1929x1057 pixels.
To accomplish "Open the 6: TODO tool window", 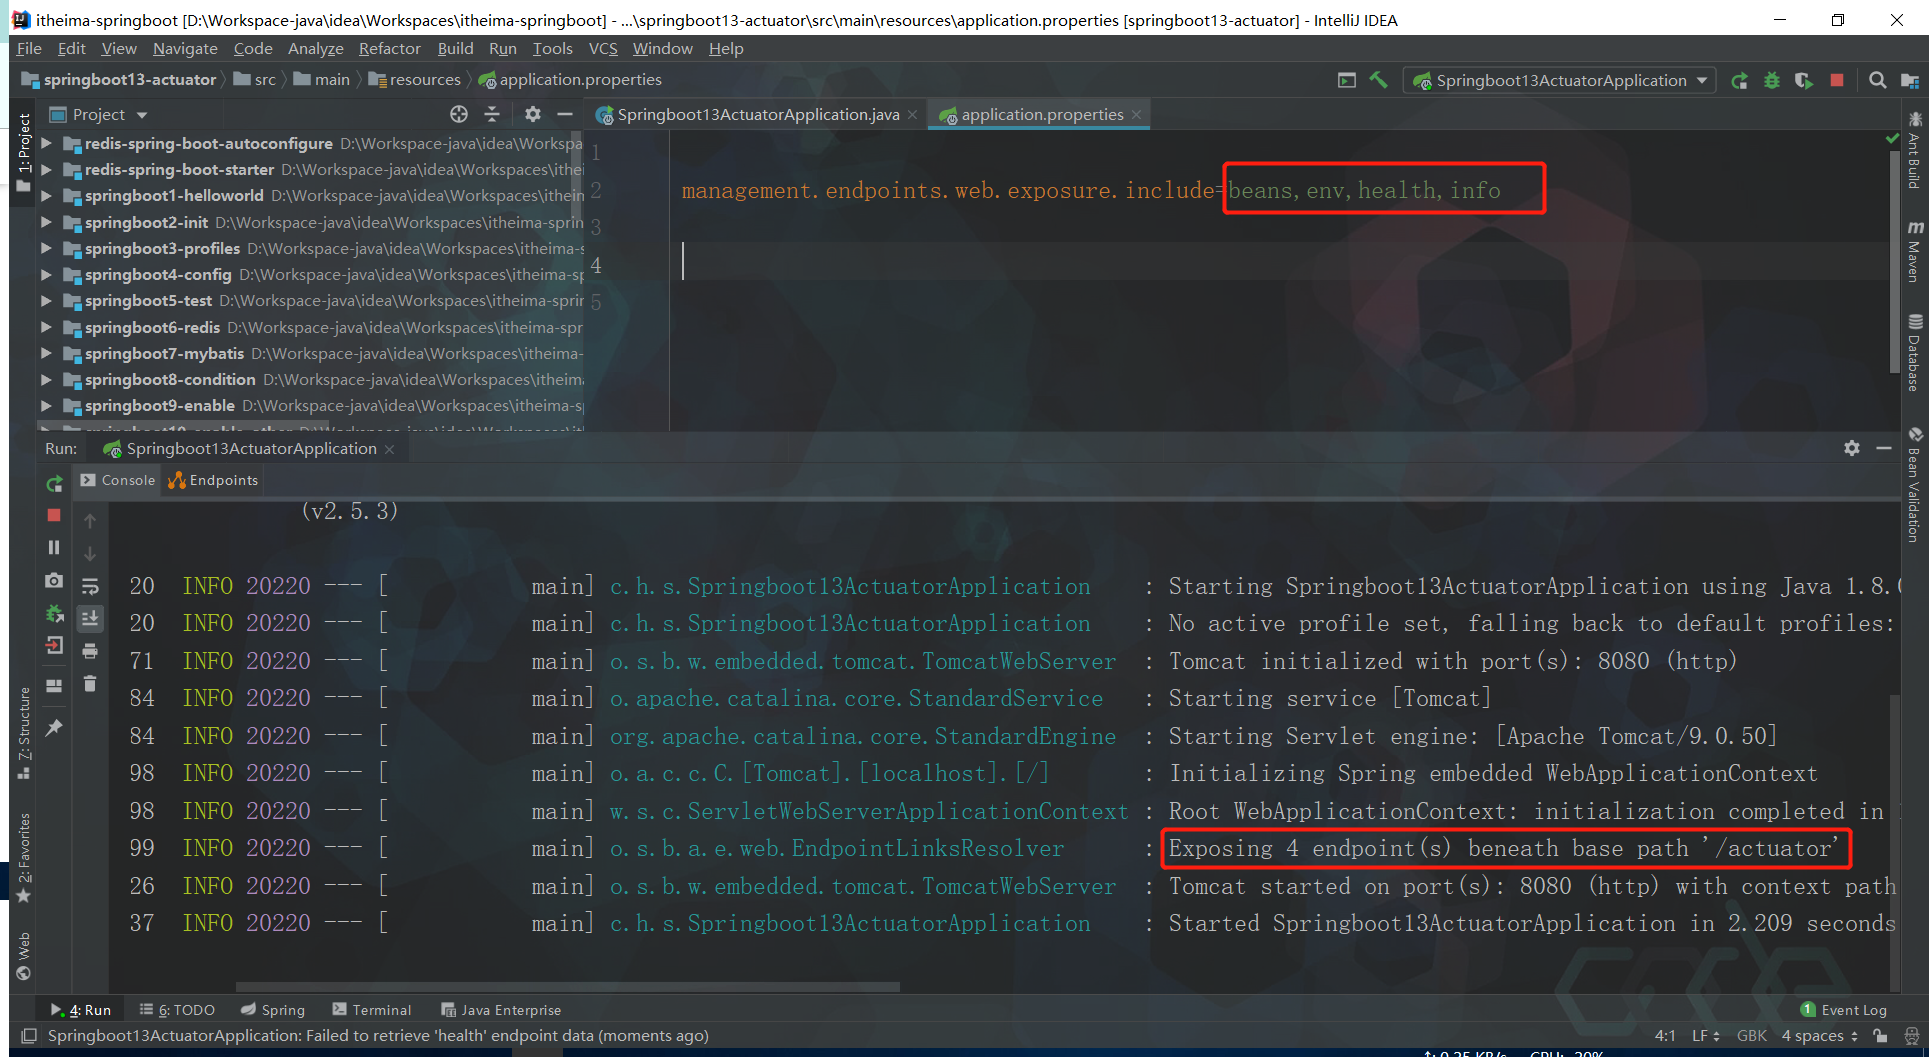I will (x=177, y=1010).
